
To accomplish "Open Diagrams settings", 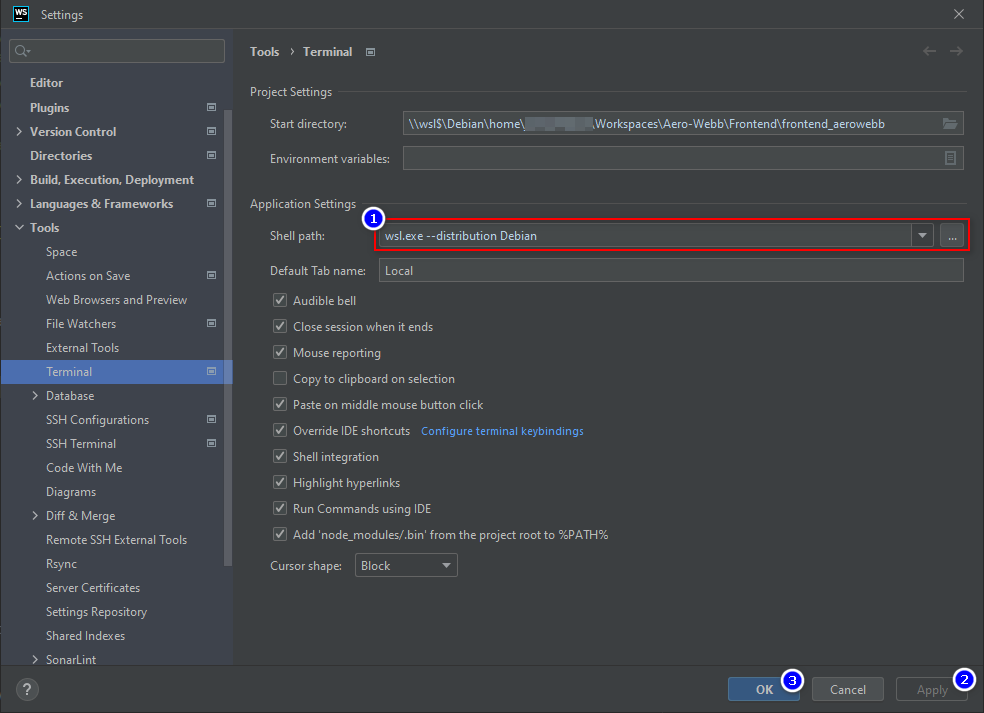I will (71, 491).
